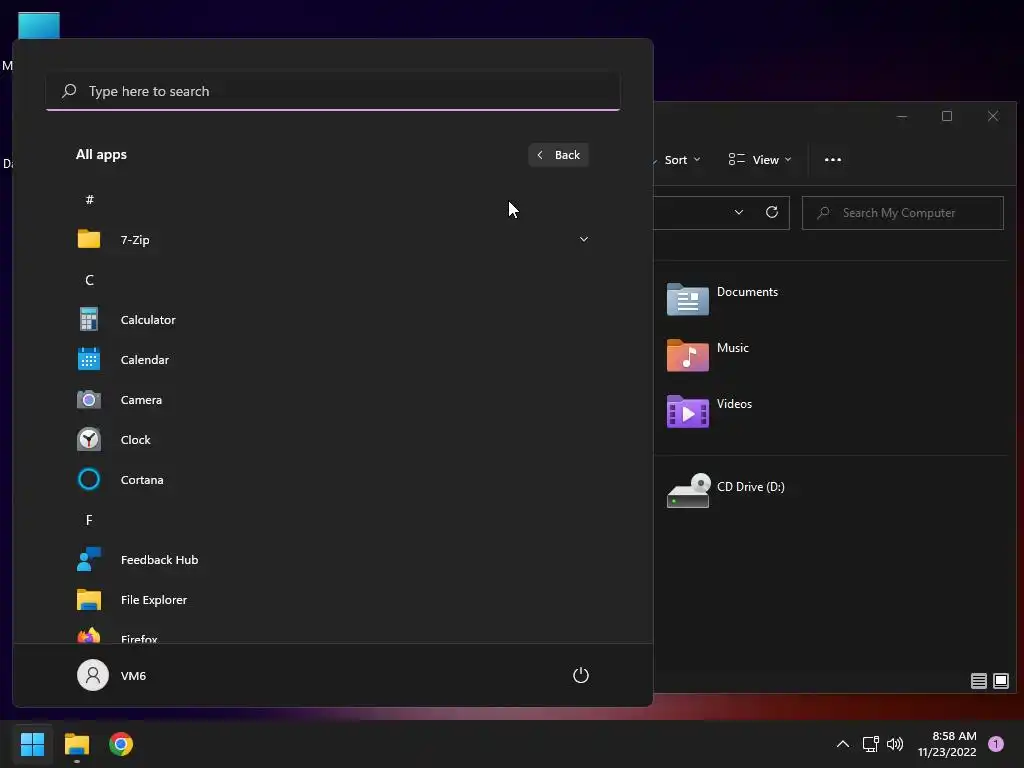The image size is (1024, 768).
Task: Expand the address bar history dropdown
Action: pyautogui.click(x=739, y=212)
